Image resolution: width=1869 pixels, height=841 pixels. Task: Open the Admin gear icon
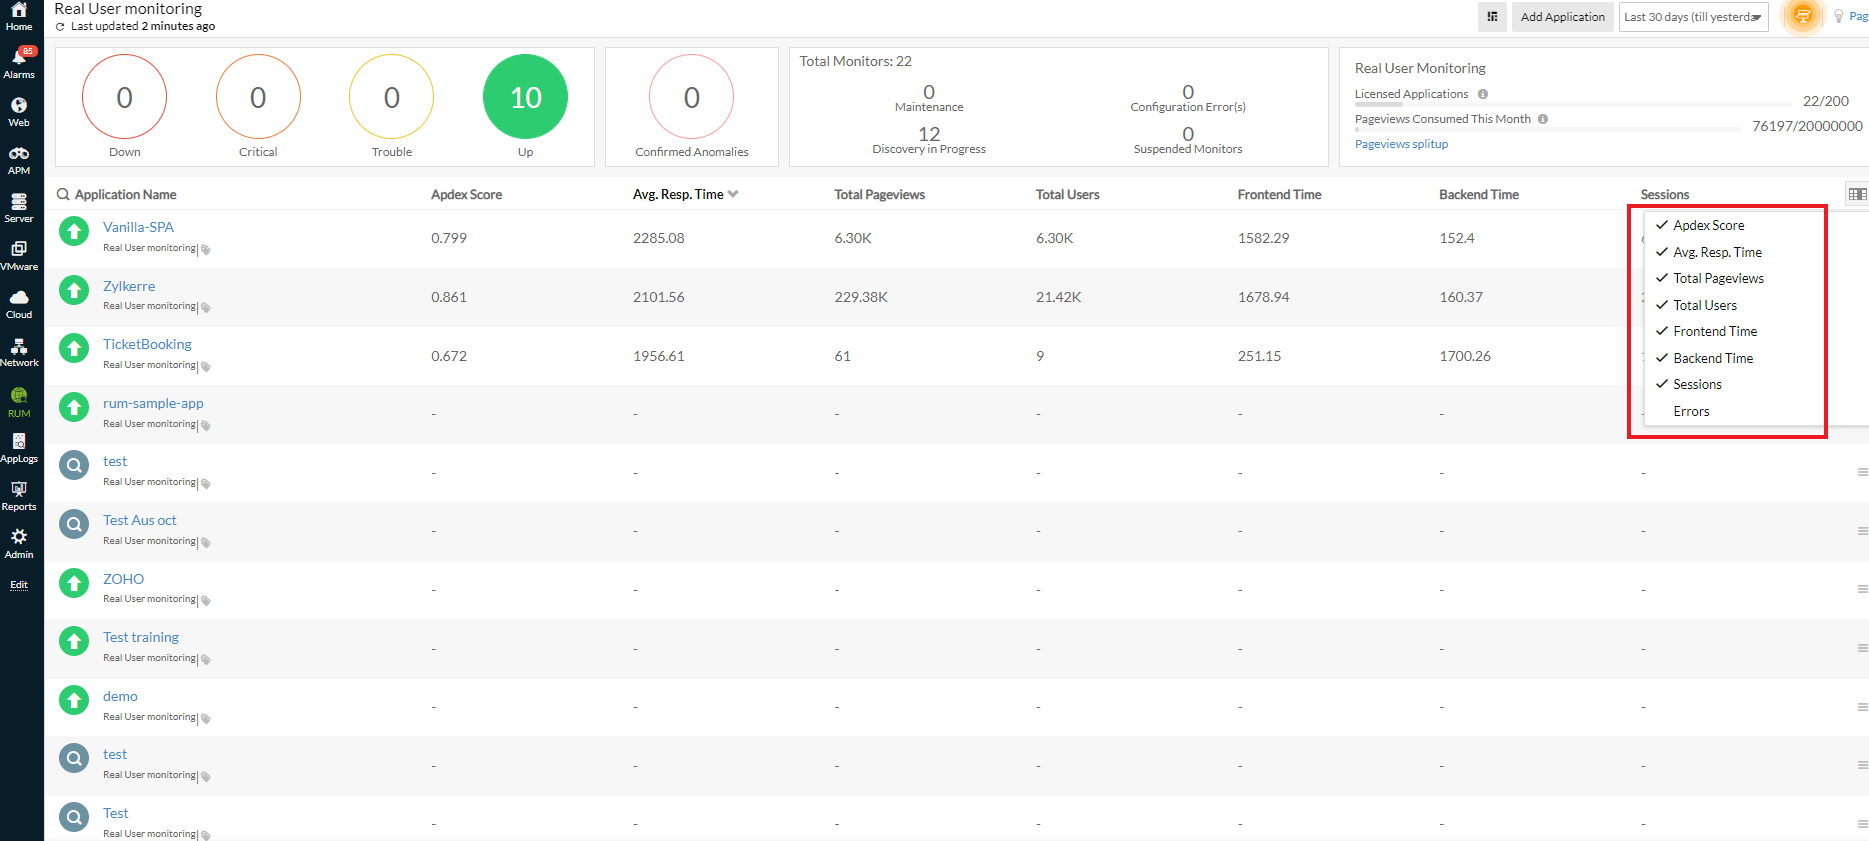(19, 542)
